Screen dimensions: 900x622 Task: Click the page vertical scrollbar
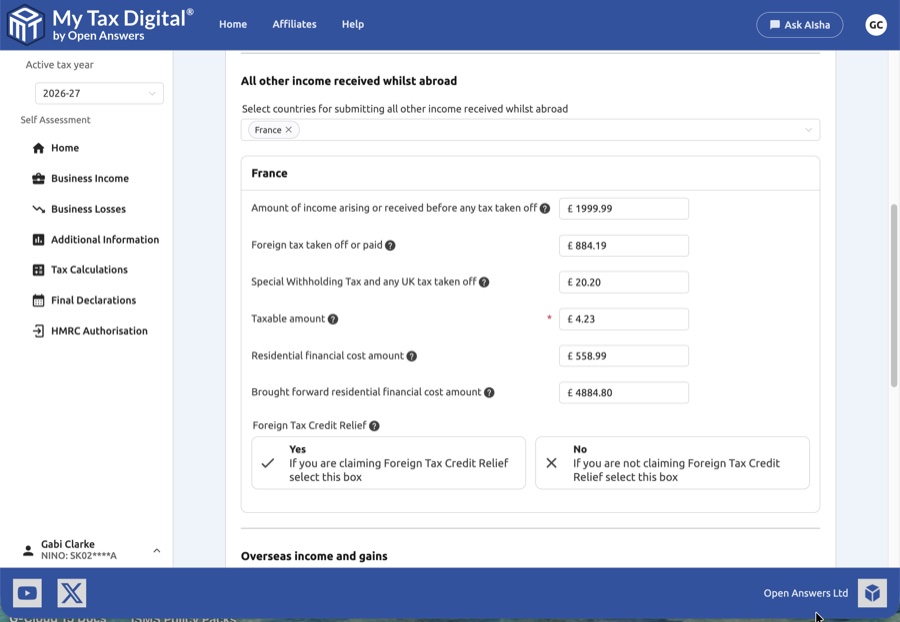(x=894, y=295)
